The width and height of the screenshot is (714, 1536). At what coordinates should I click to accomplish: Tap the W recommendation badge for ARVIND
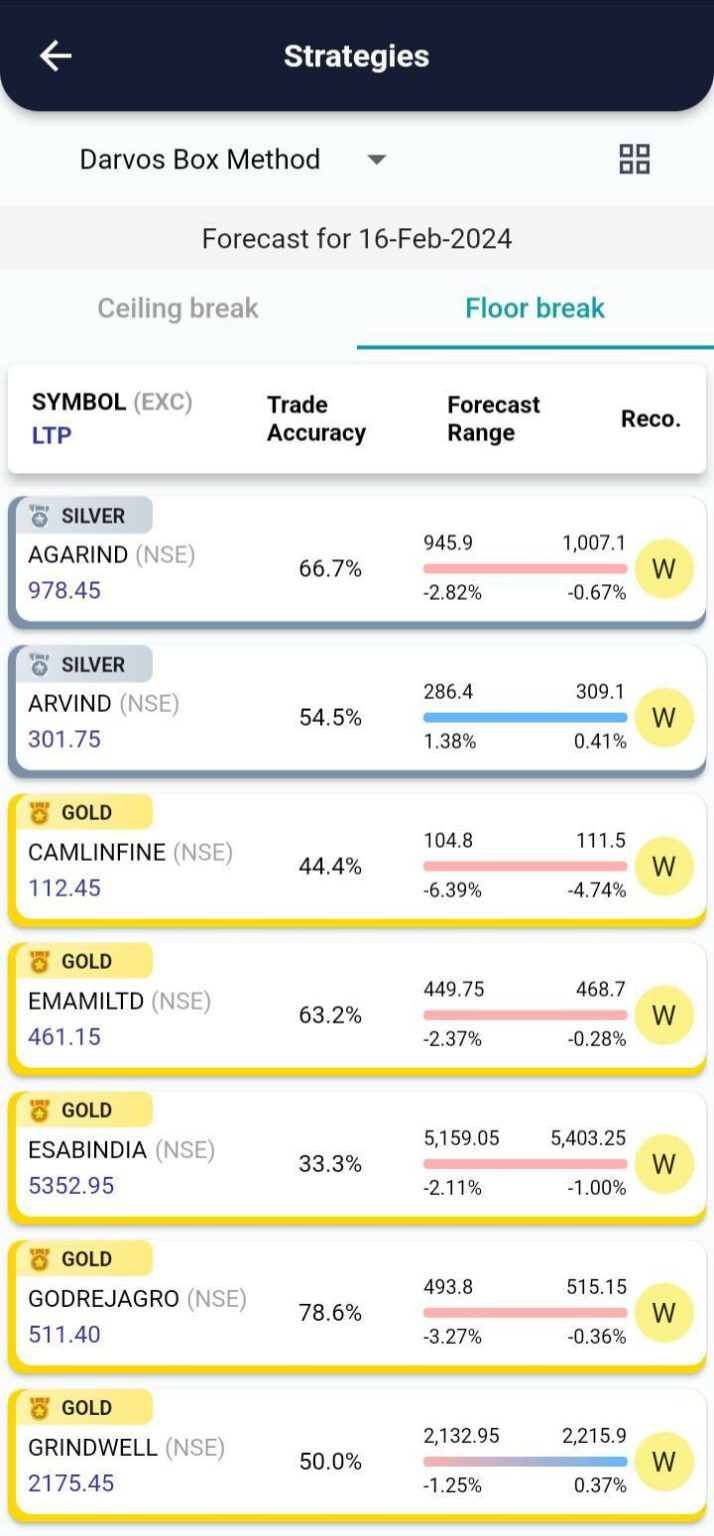[x=664, y=718]
